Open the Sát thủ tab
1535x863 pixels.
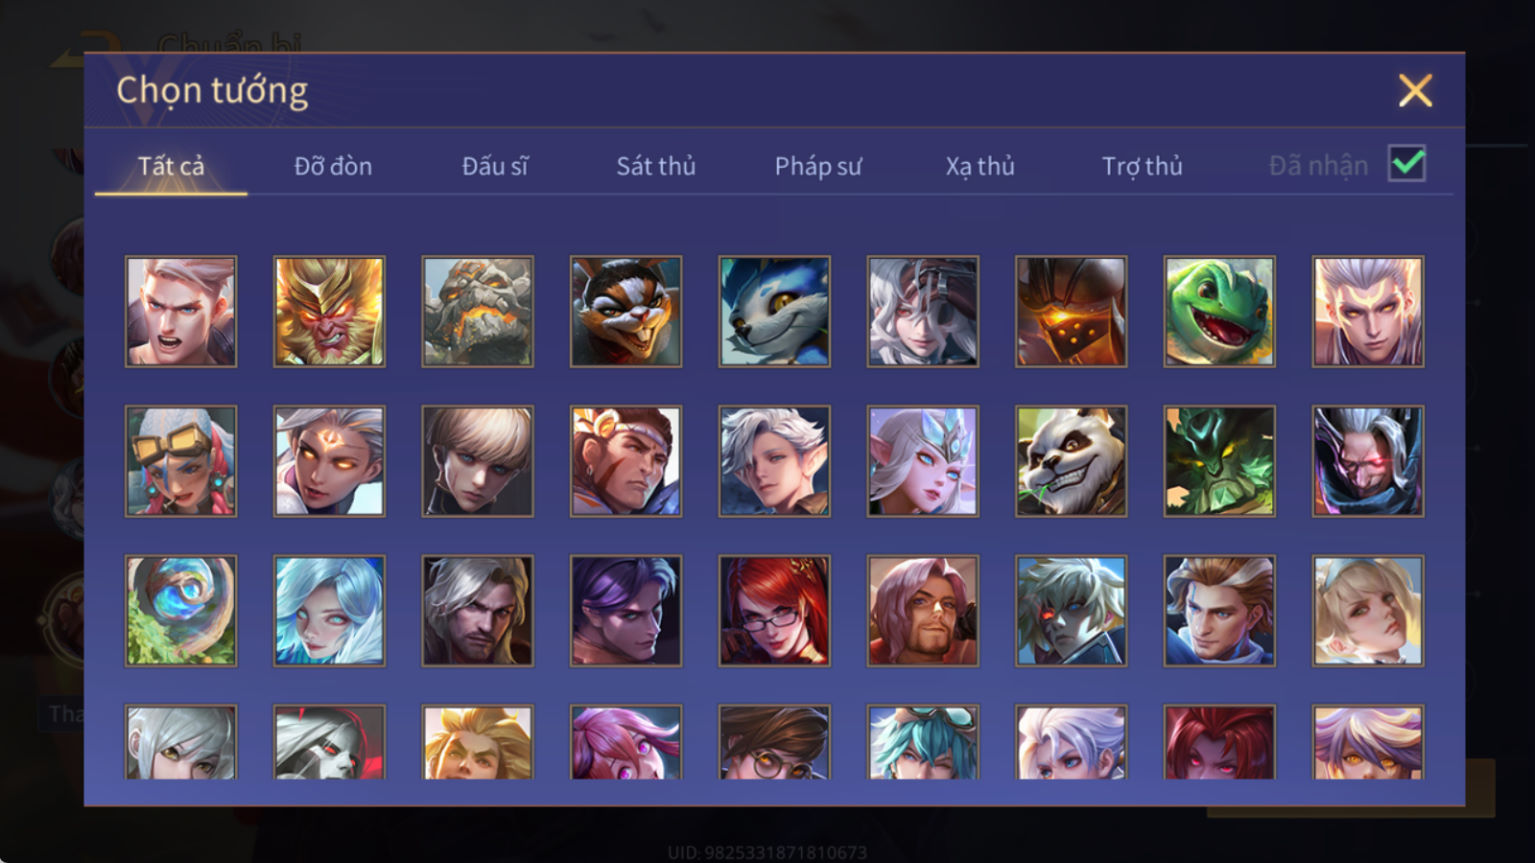[x=656, y=166]
